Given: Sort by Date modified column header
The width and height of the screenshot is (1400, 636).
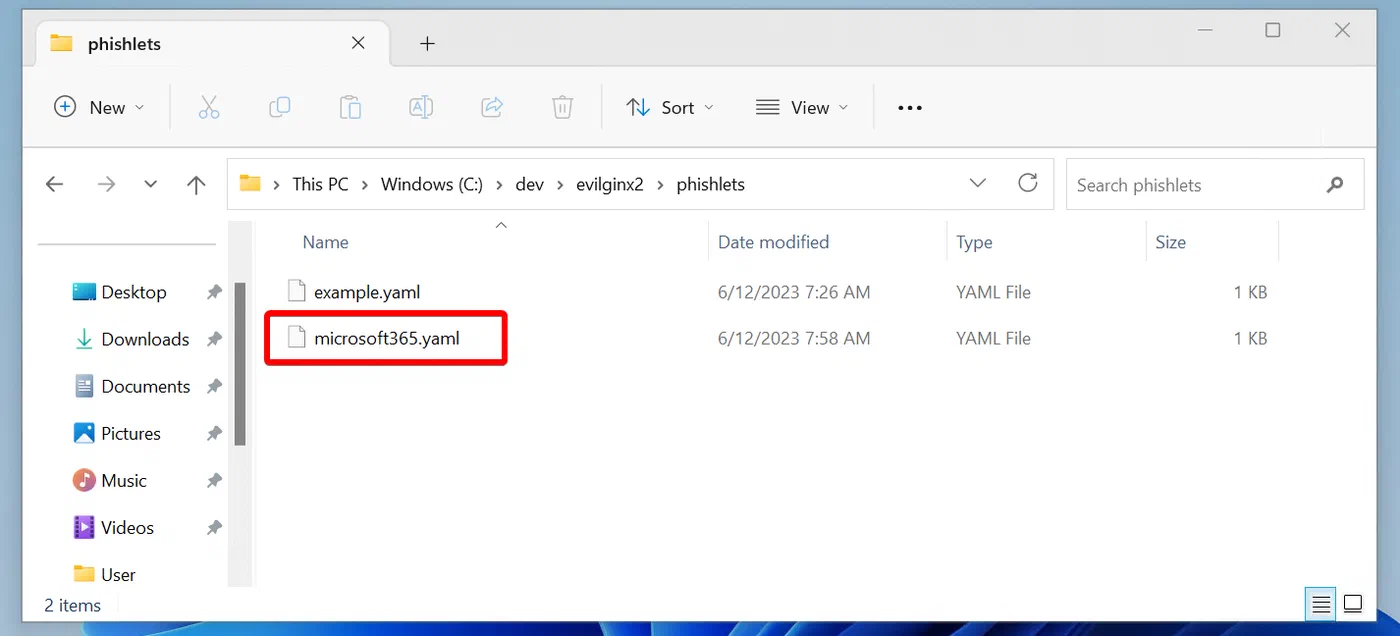Looking at the screenshot, I should click(x=773, y=242).
